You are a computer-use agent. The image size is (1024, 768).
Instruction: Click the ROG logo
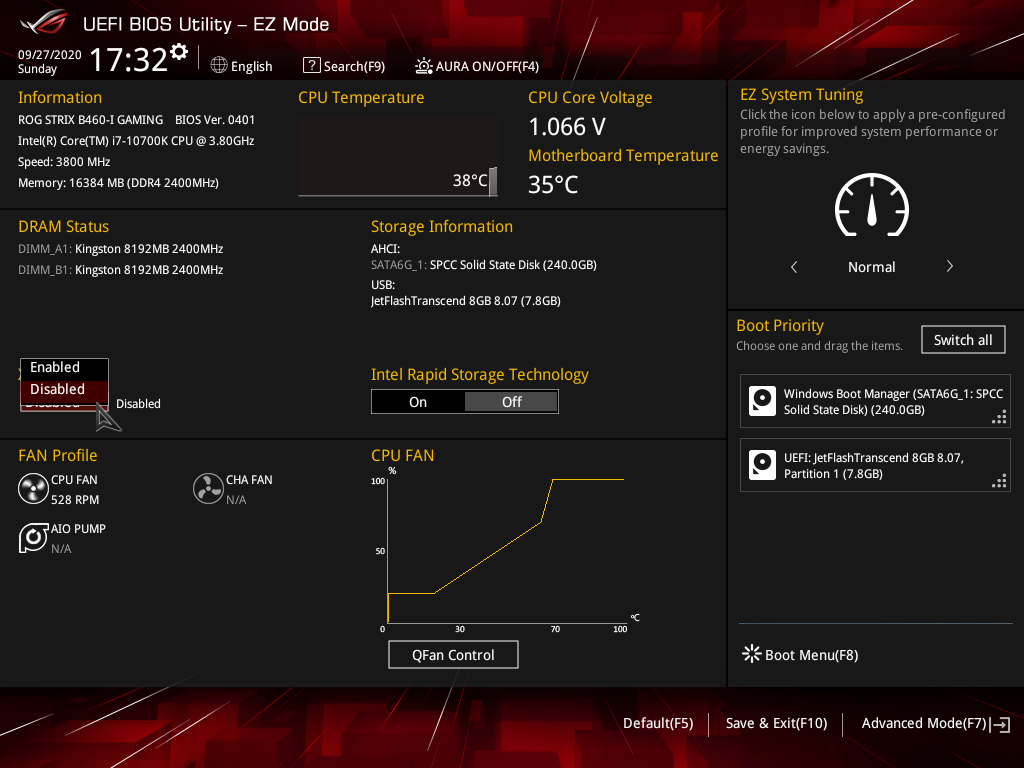(x=44, y=22)
